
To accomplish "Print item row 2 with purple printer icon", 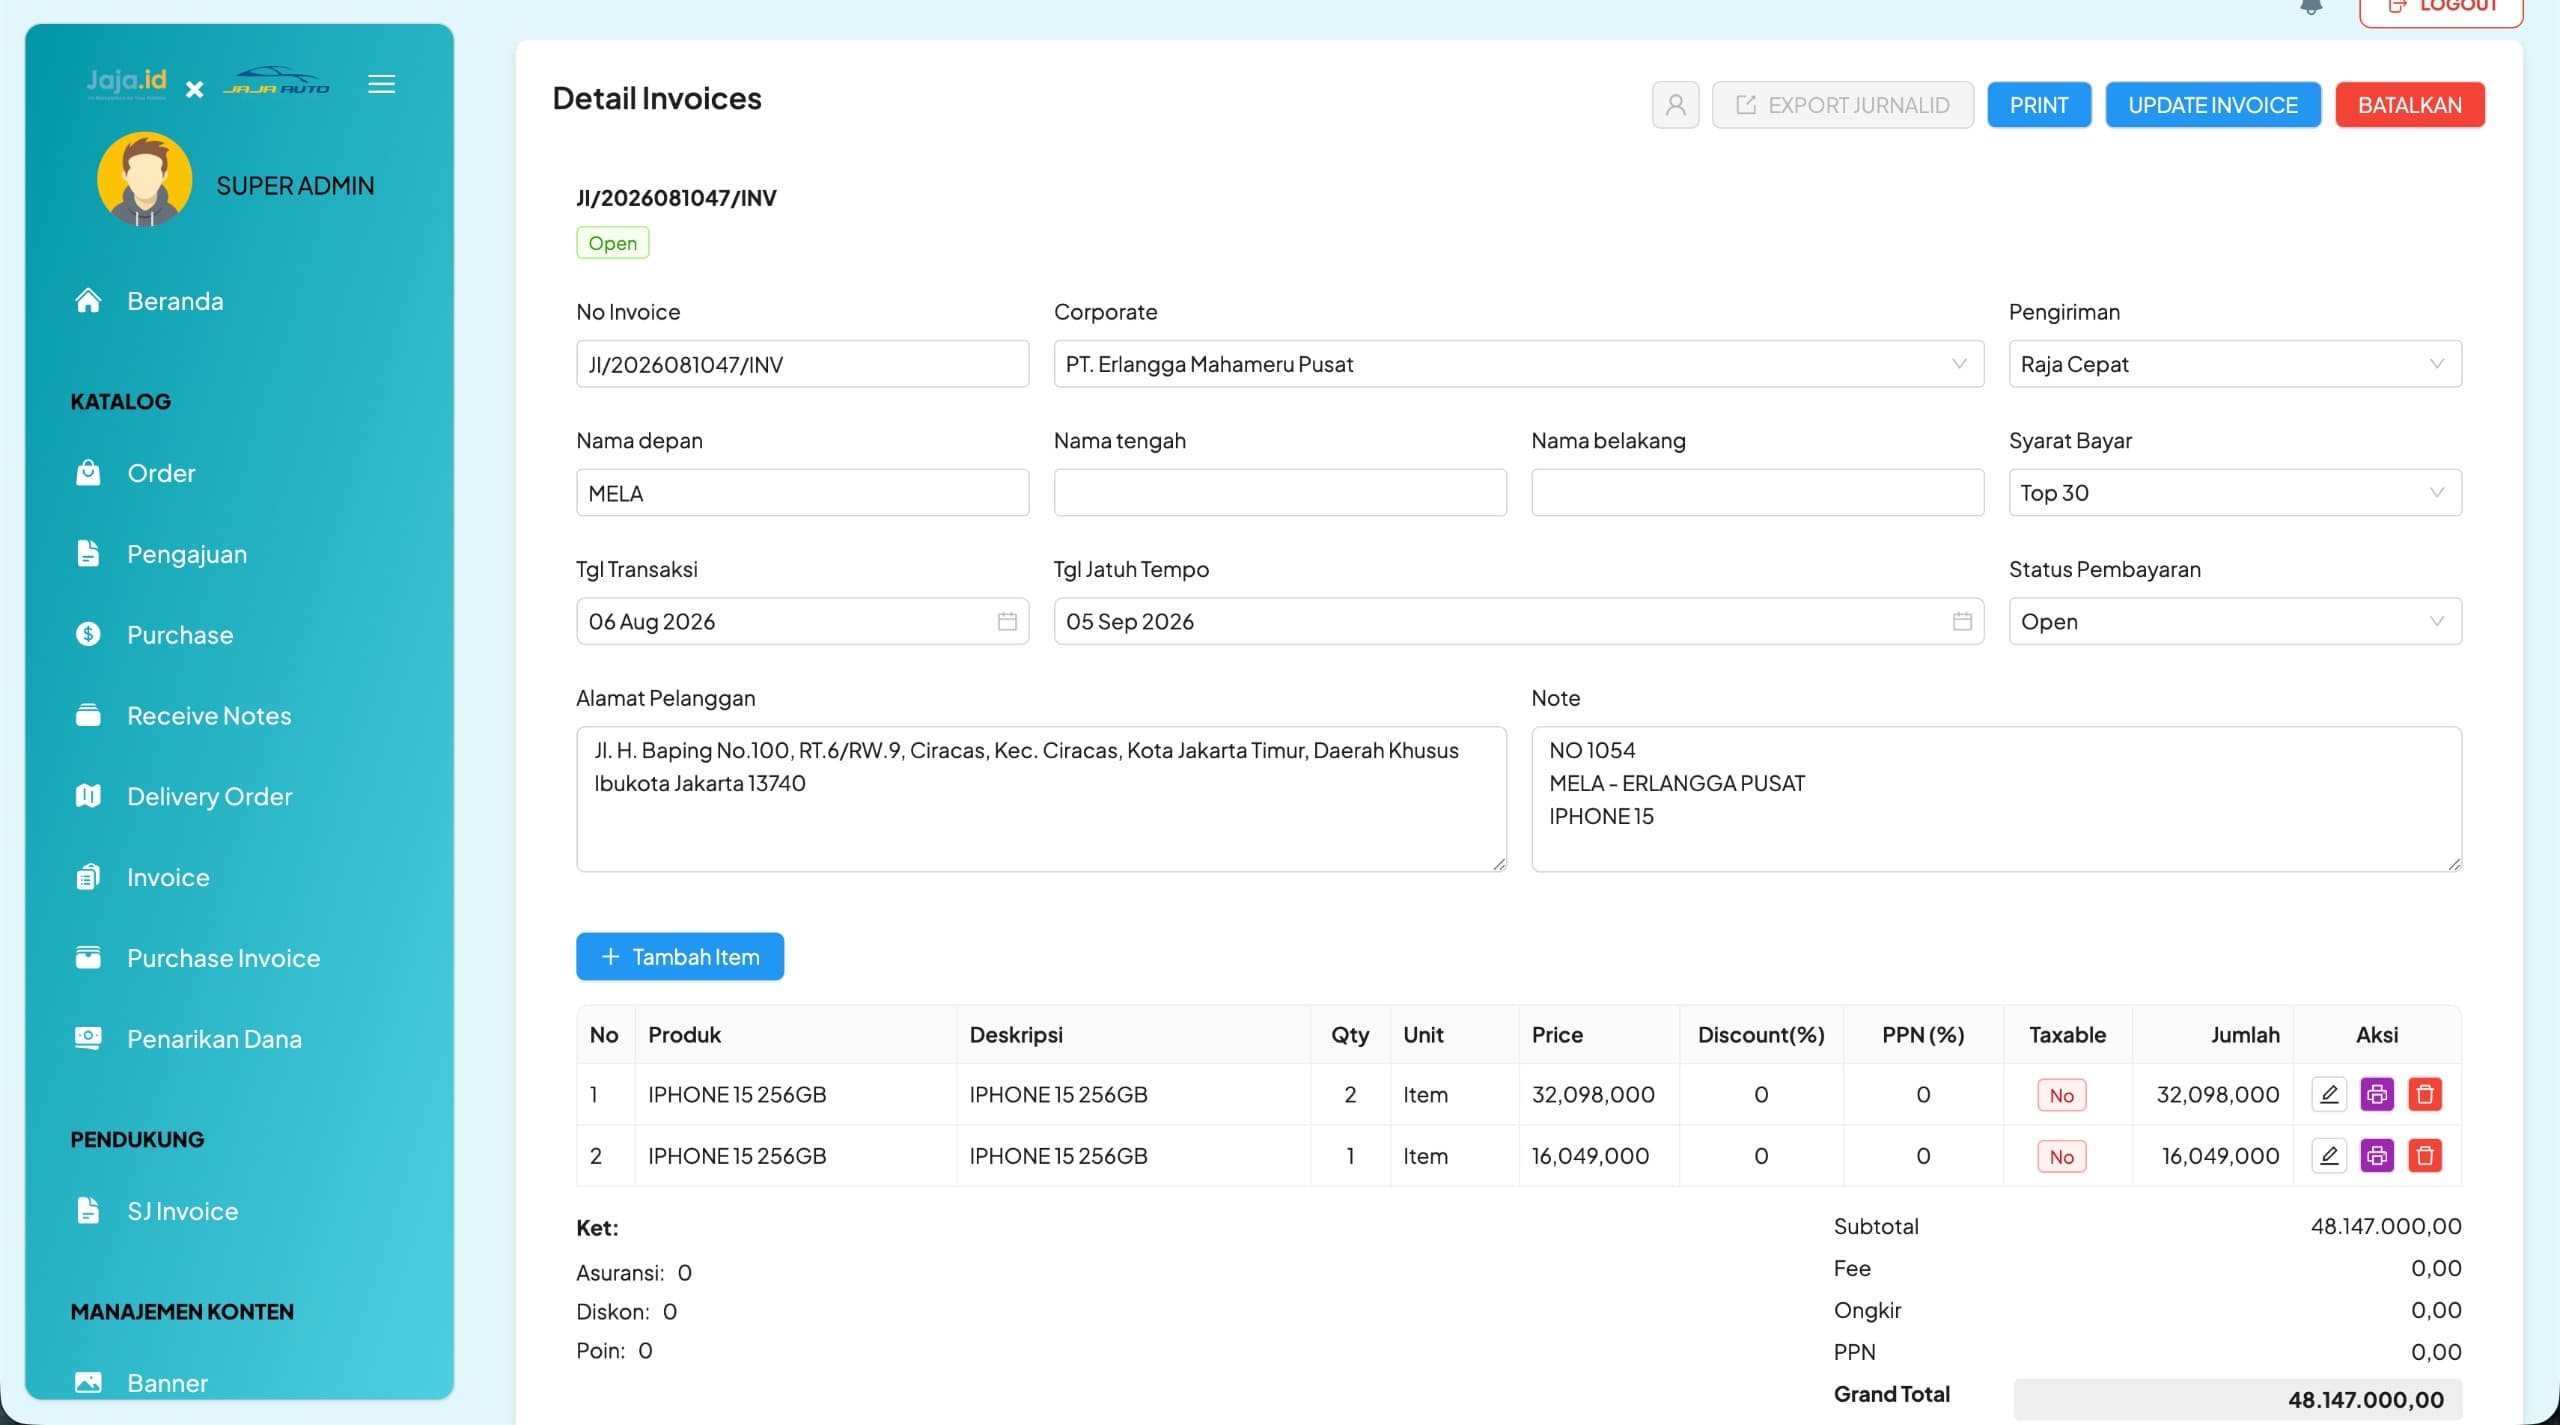I will pyautogui.click(x=2377, y=1155).
